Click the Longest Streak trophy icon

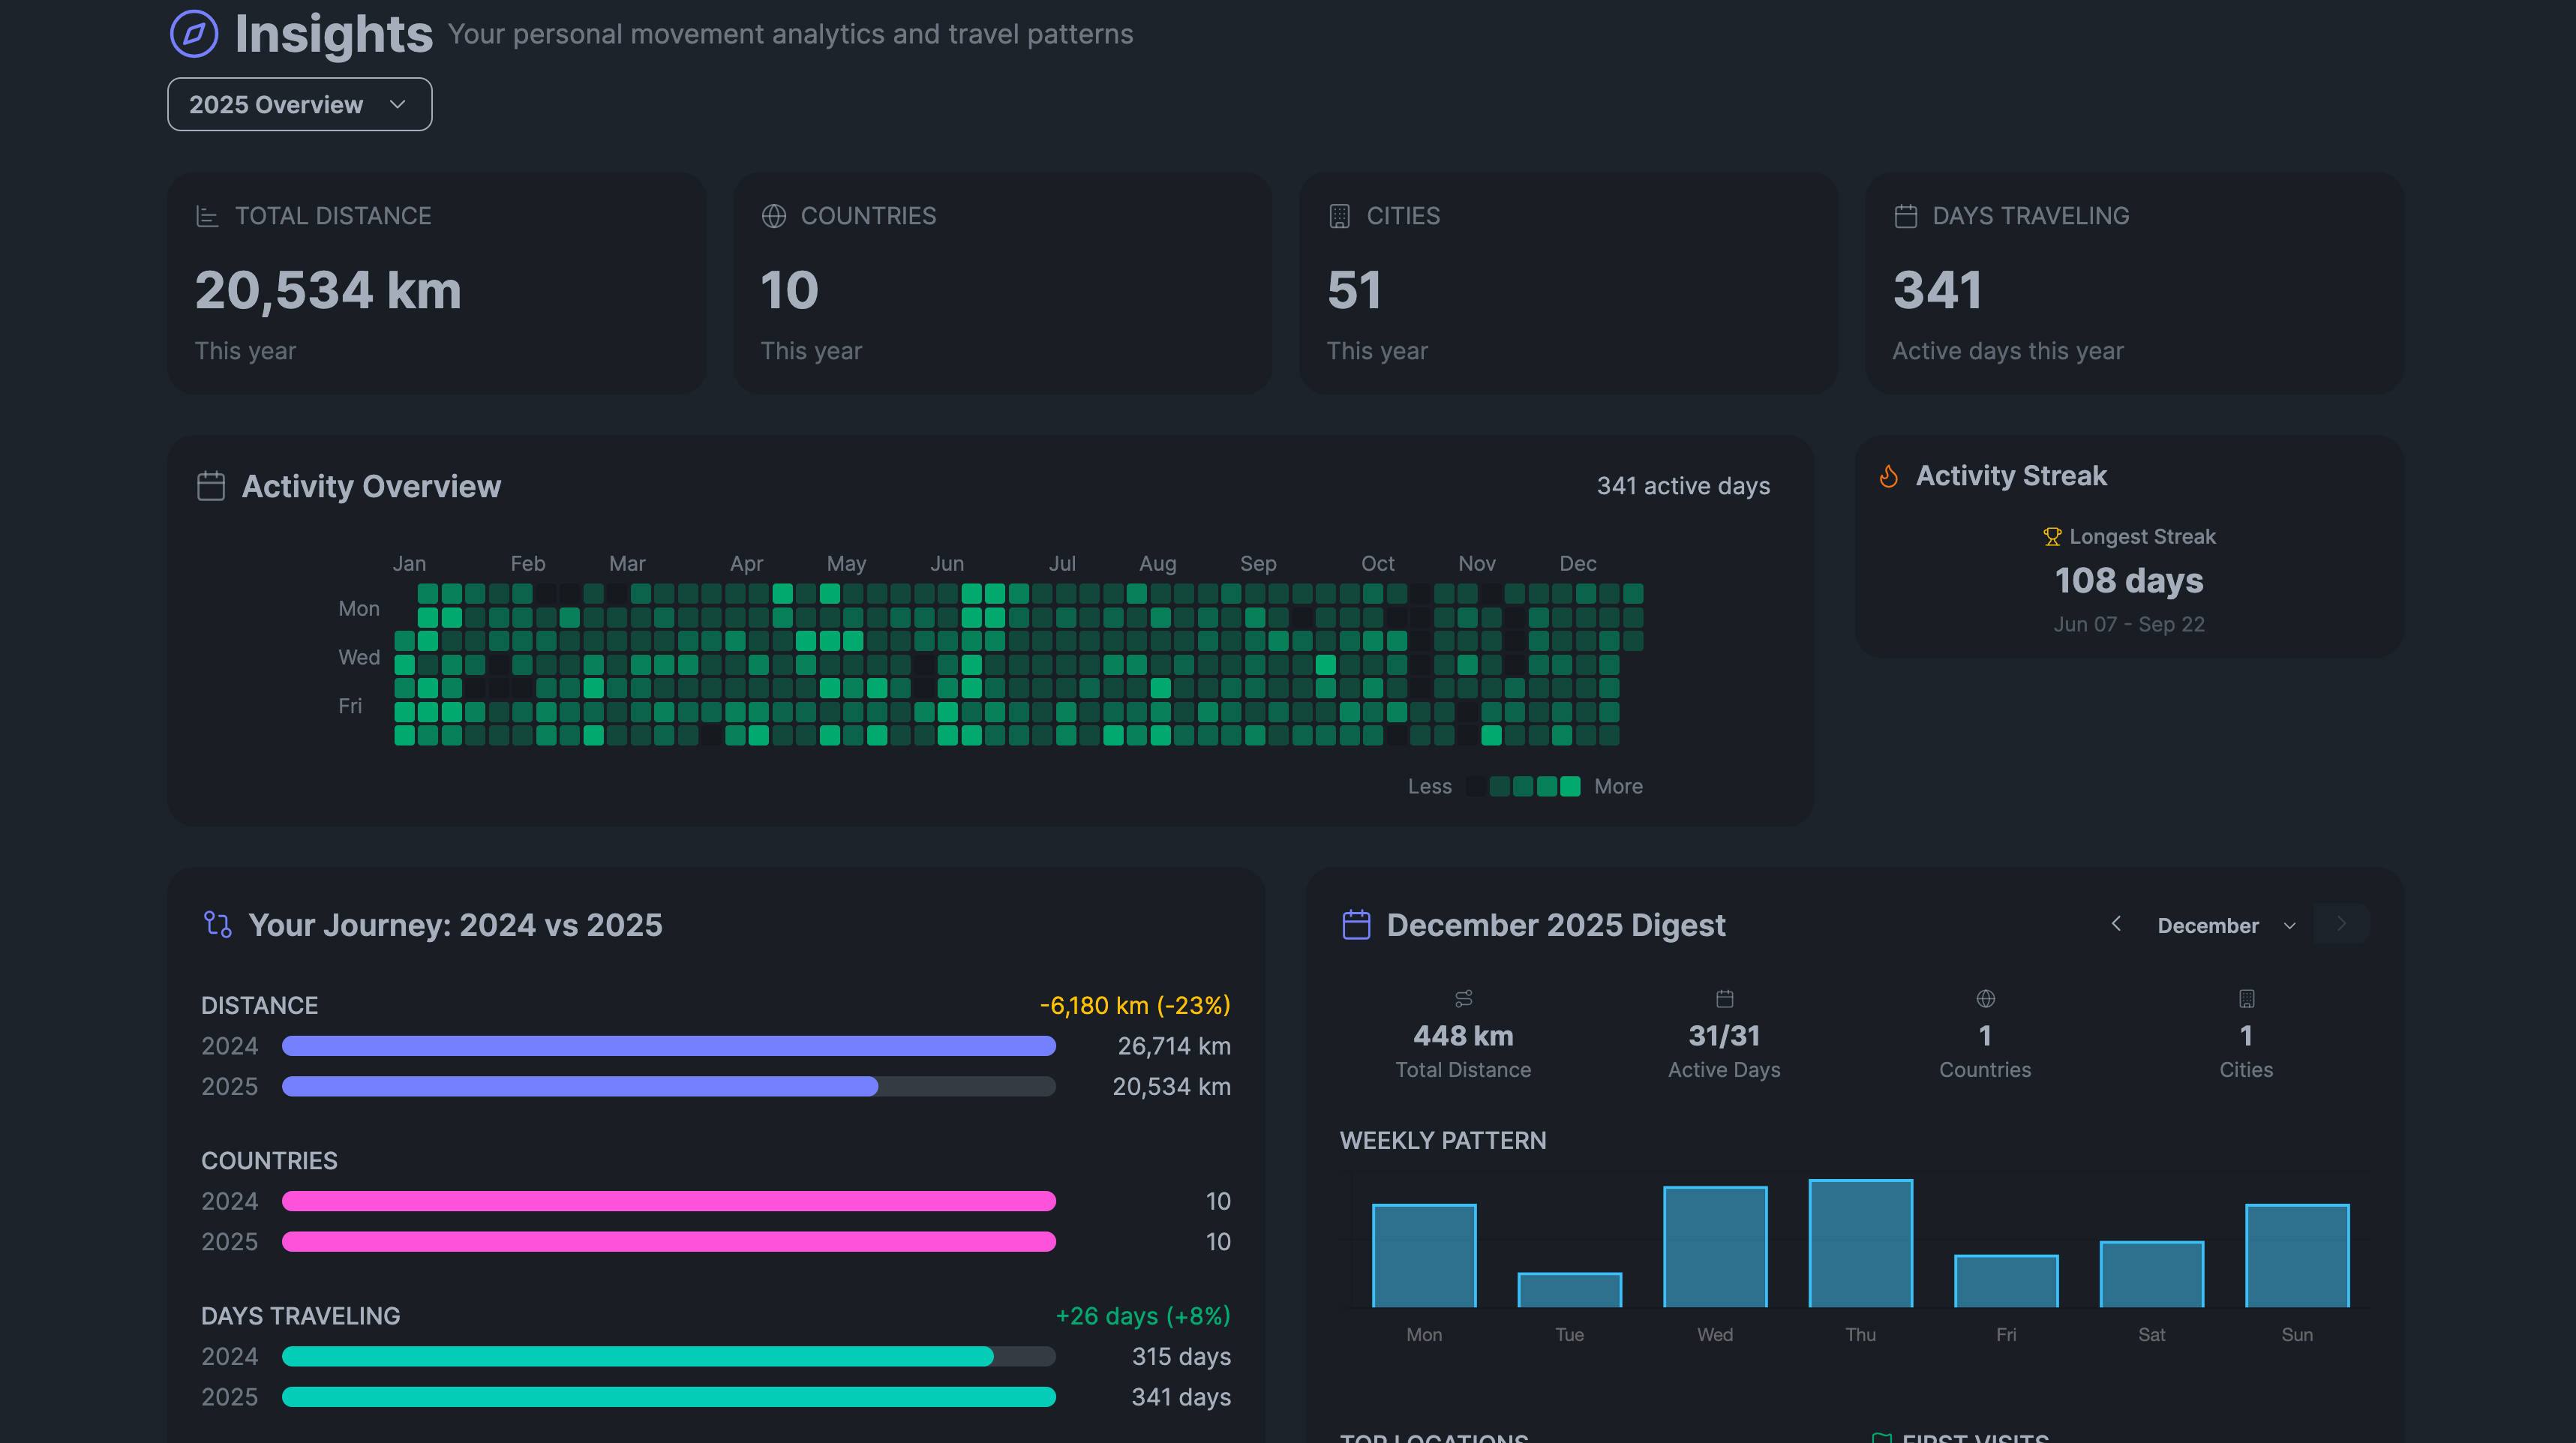[2052, 537]
